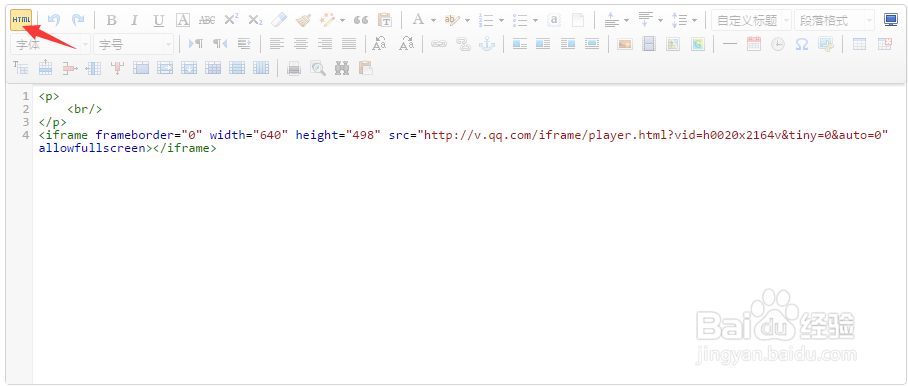The image size is (908, 386).
Task: Open the highlight color dropdown arrow
Action: (467, 21)
